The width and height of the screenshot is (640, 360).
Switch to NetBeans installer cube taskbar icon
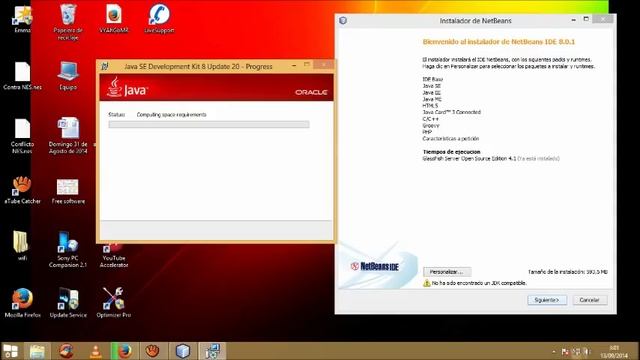point(182,351)
